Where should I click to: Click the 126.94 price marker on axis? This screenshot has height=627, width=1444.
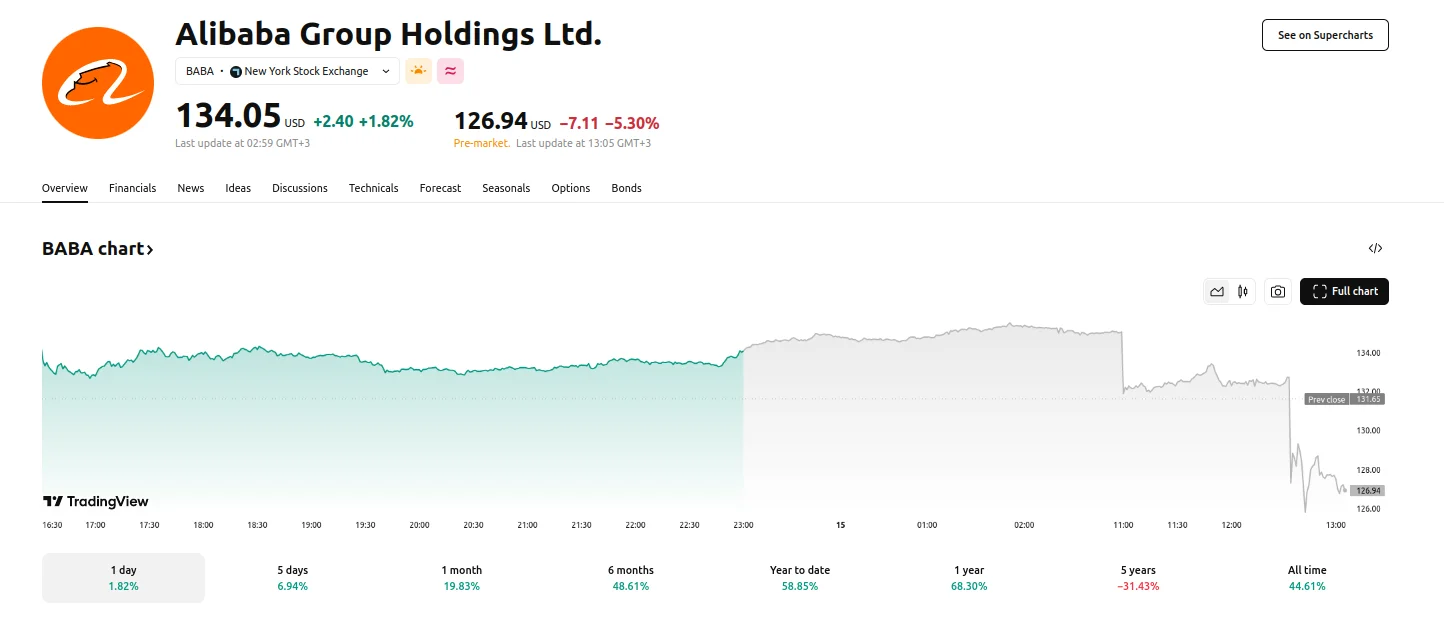coord(1367,491)
